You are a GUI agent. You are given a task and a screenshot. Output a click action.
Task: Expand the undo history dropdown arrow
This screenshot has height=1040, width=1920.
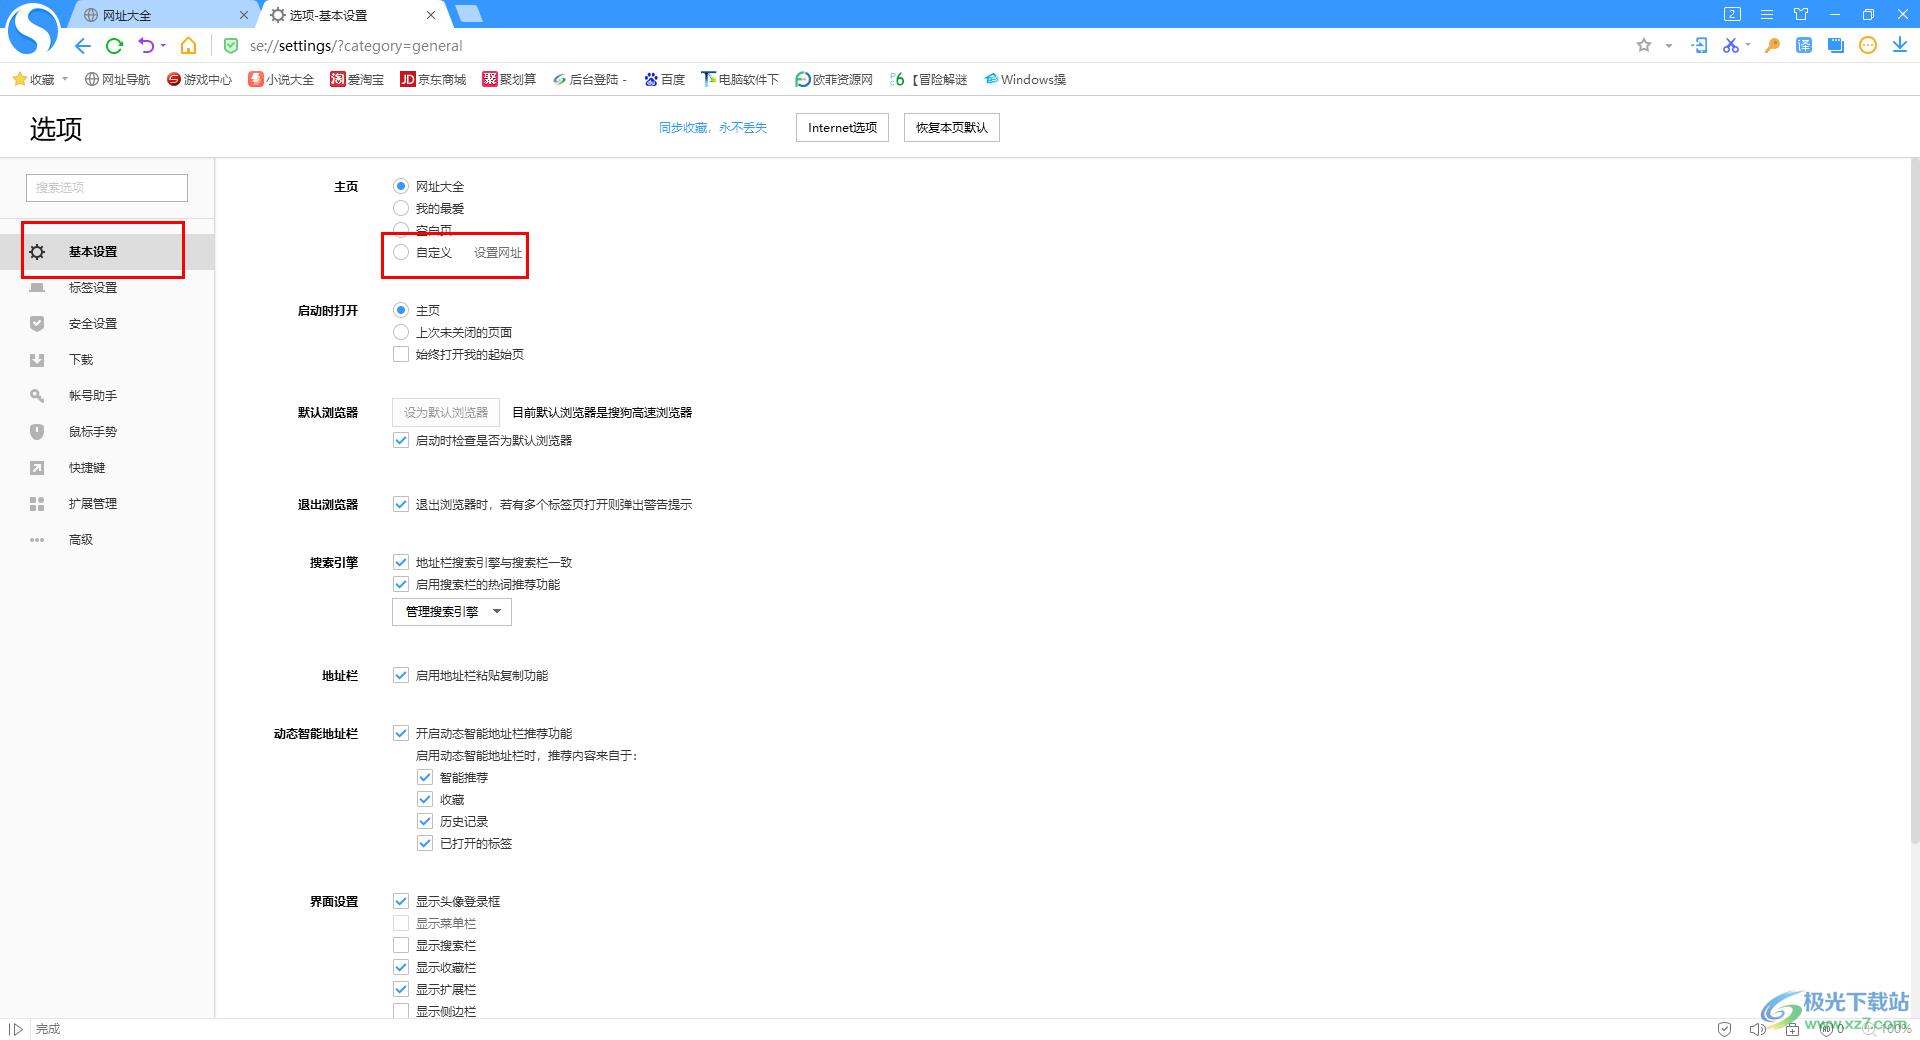163,46
